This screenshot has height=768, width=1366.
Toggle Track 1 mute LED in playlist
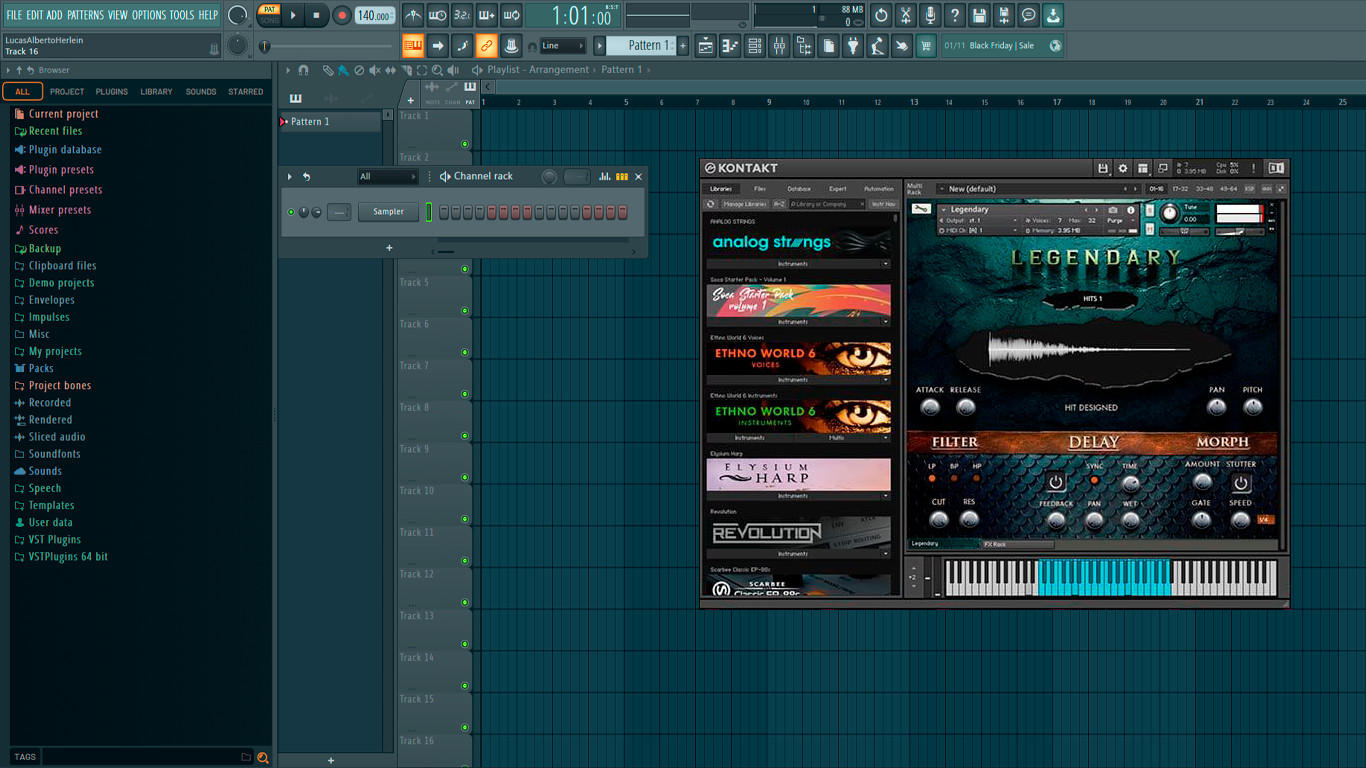[x=465, y=144]
